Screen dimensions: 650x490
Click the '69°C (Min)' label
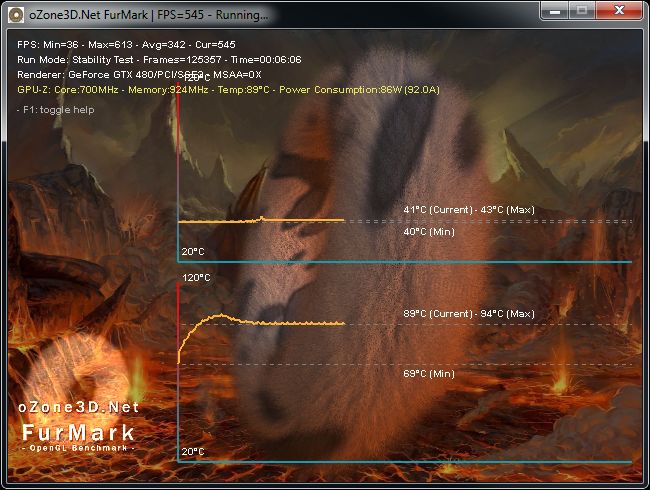pyautogui.click(x=429, y=374)
